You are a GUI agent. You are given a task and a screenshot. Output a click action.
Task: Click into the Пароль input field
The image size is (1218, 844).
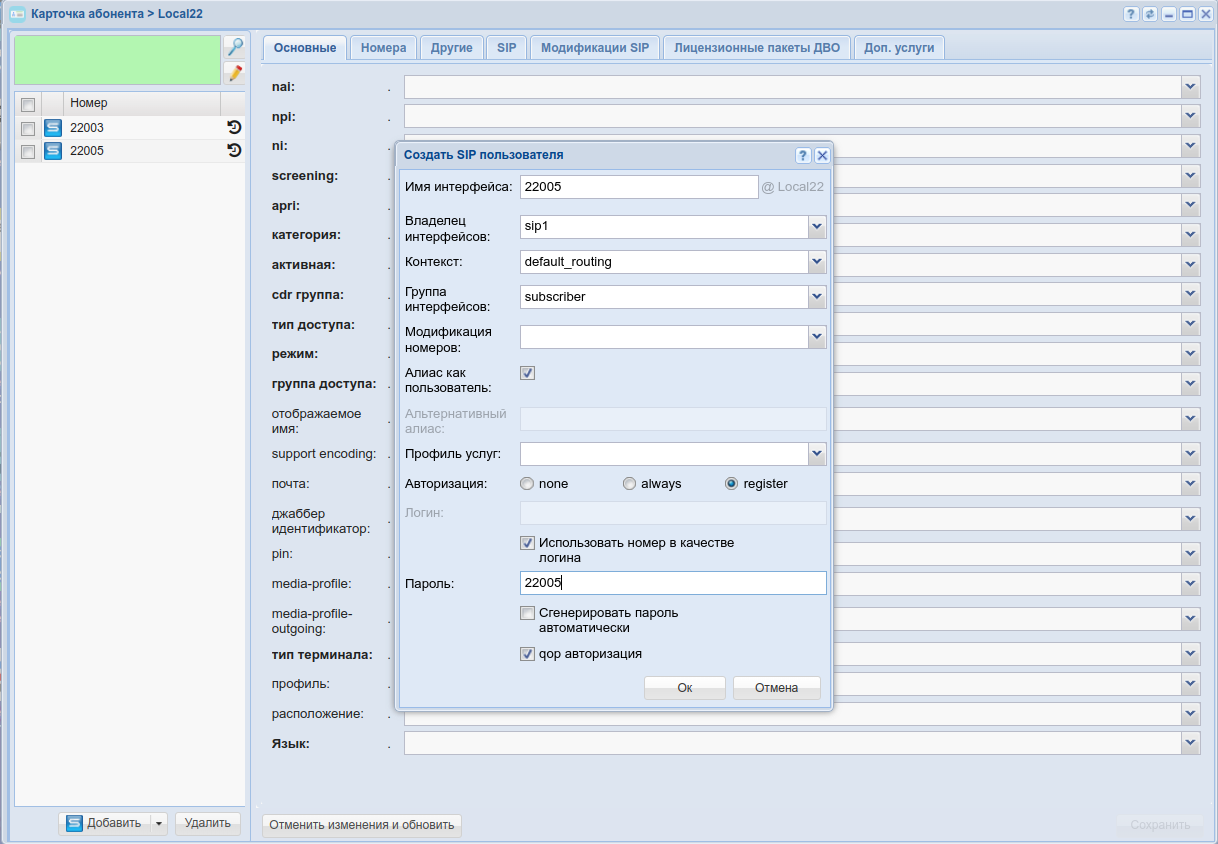[x=672, y=583]
